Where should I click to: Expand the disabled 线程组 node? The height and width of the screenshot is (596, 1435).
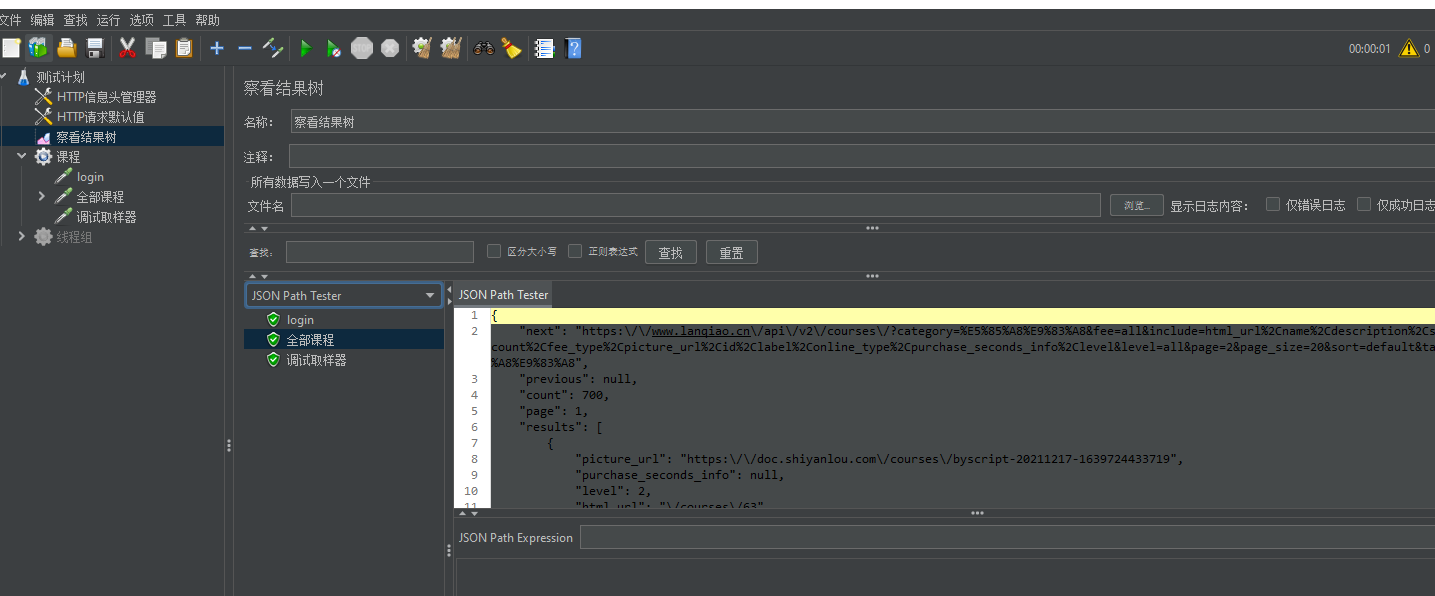(x=22, y=237)
